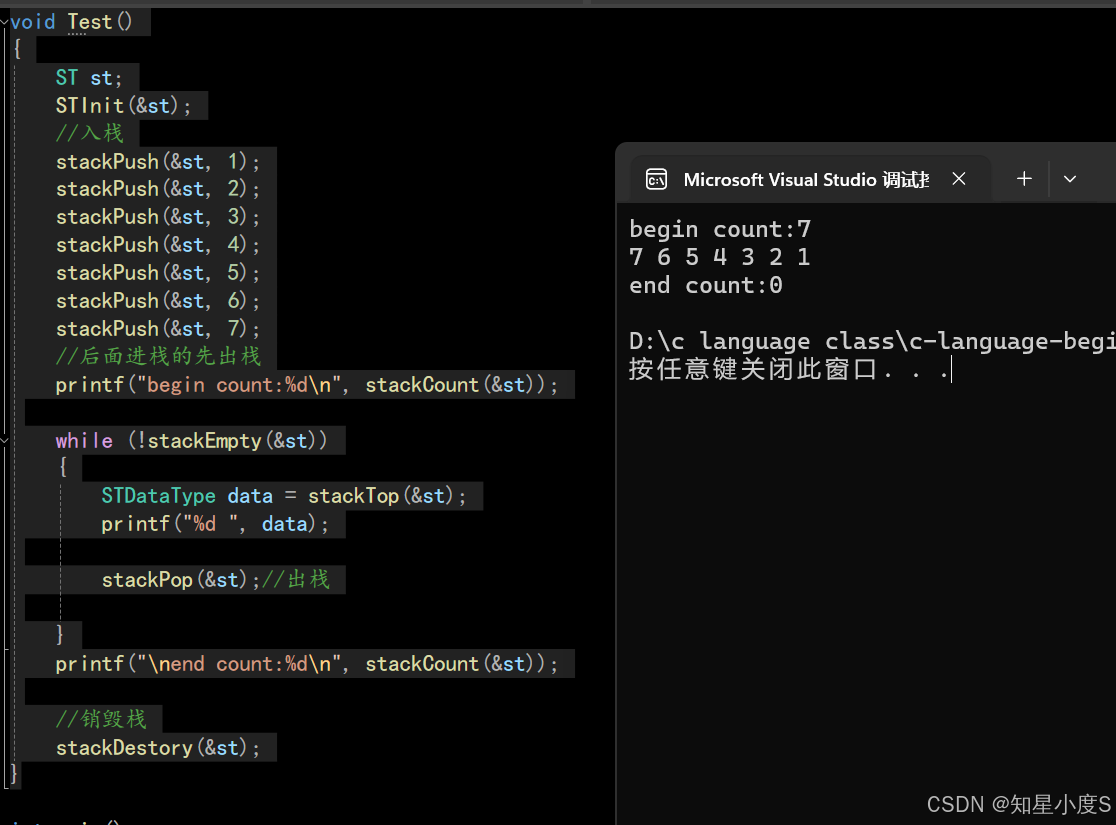The image size is (1116, 825).
Task: Collapse the while loop code block
Action: pyautogui.click(x=4, y=441)
